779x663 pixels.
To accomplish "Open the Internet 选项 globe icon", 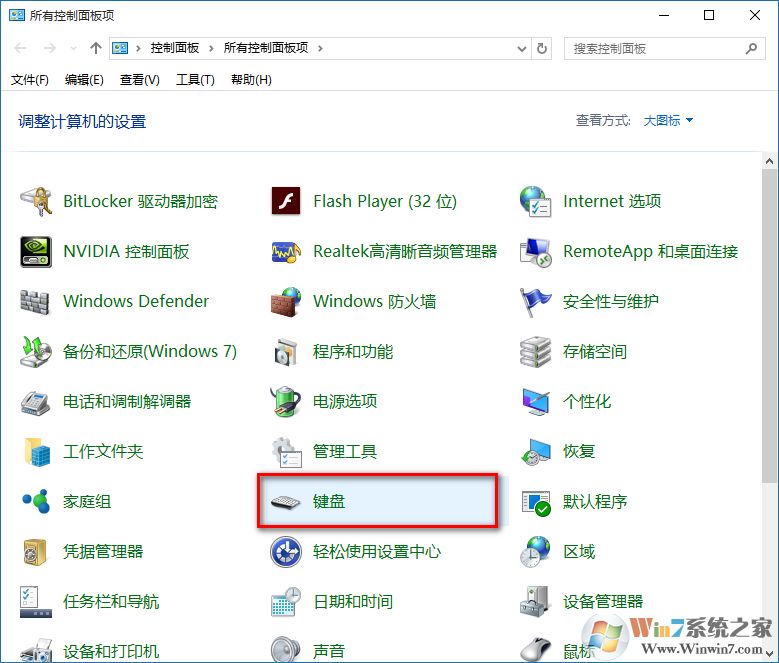I will (535, 201).
